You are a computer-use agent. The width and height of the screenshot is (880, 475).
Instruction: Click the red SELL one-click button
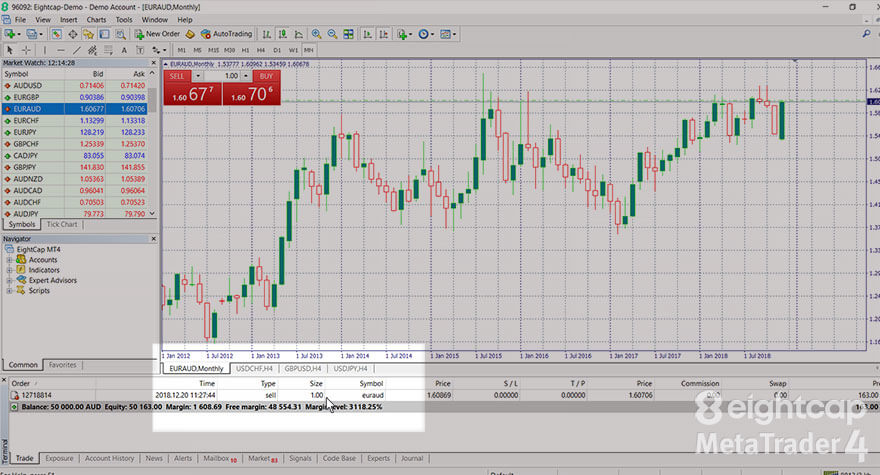tap(192, 93)
